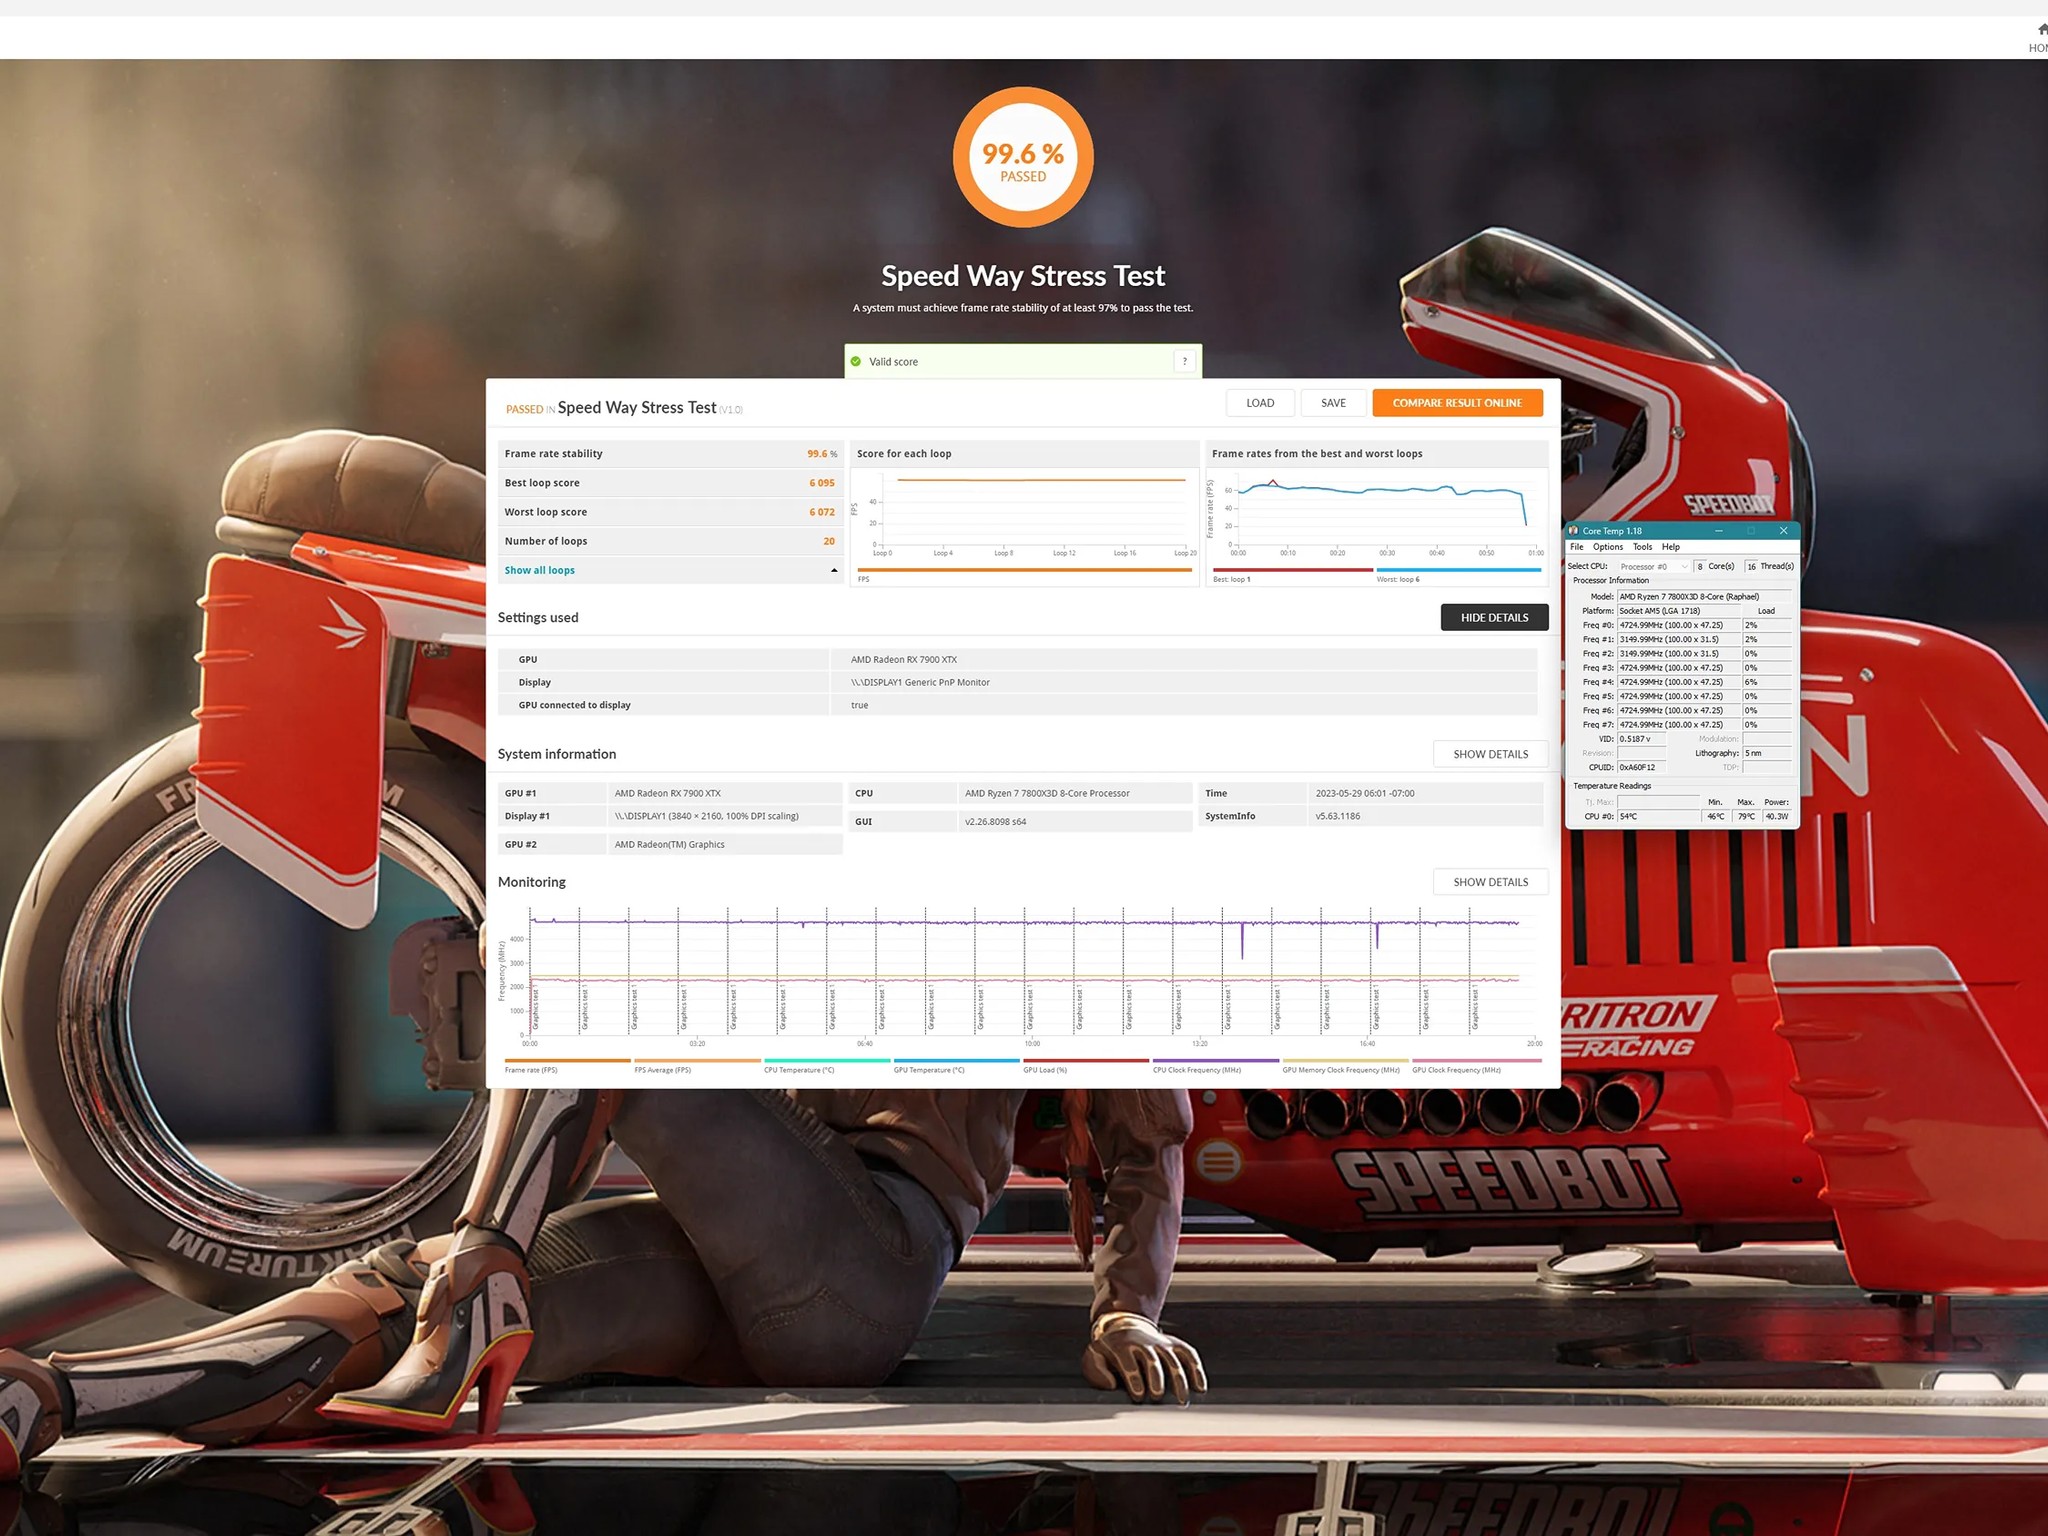Screen dimensions: 2048x1536
Task: Click the Number of loops value 20
Action: (829, 541)
